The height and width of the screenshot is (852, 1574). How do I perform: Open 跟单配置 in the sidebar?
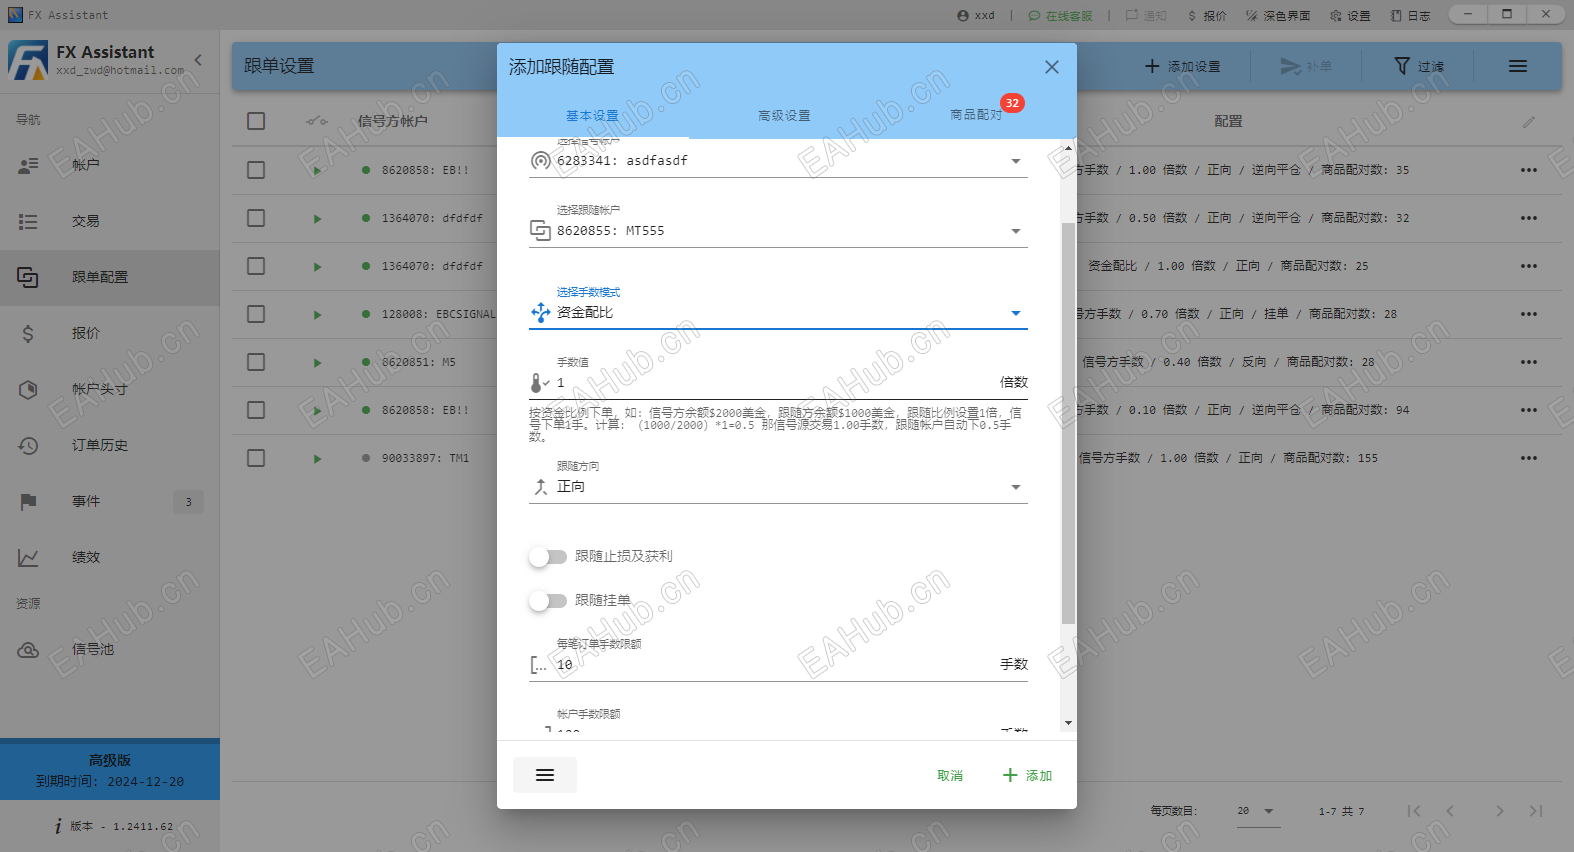click(x=110, y=277)
